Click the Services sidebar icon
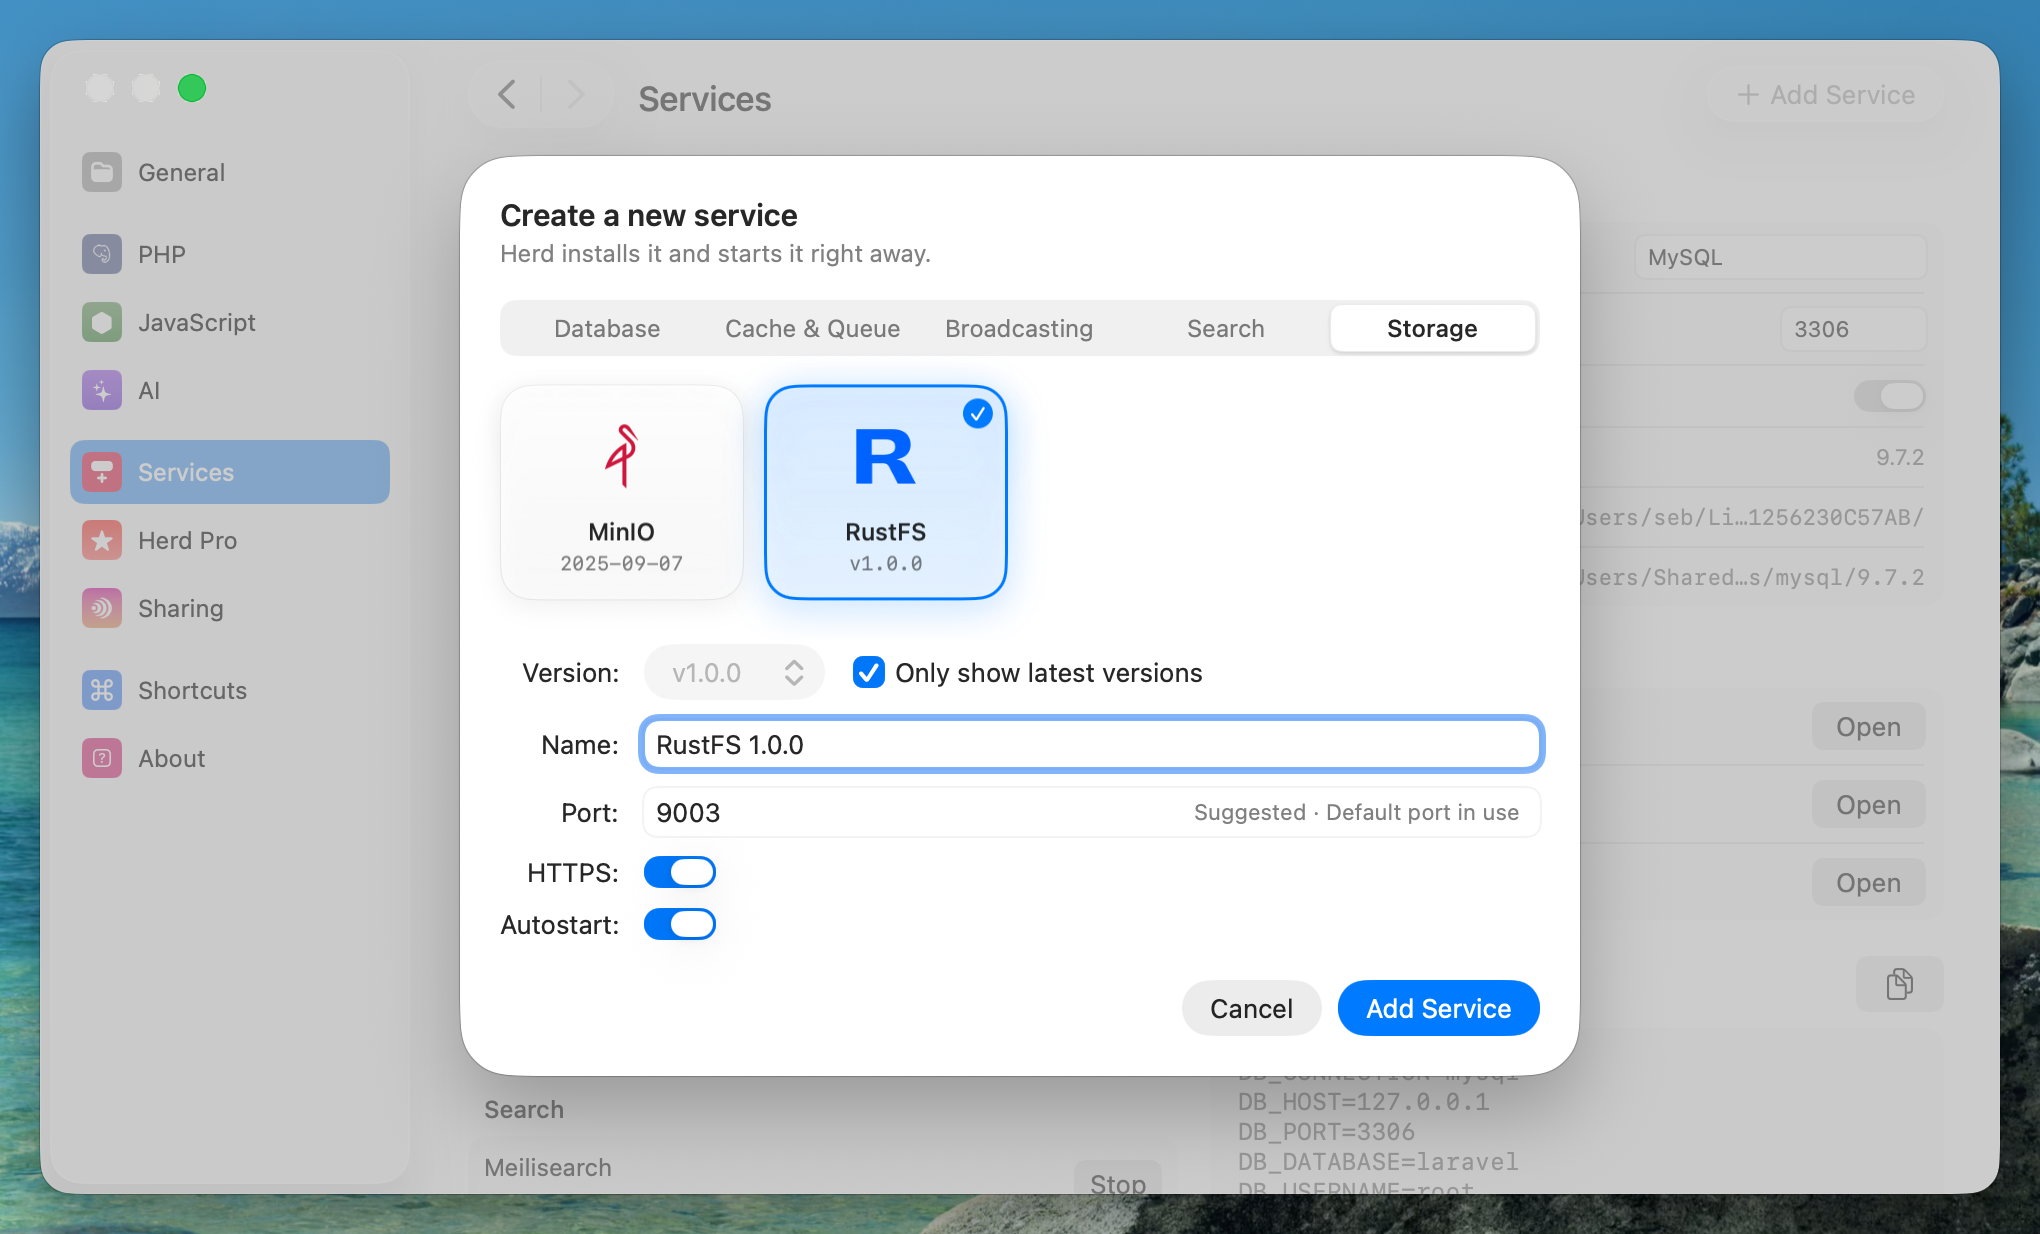The height and width of the screenshot is (1234, 2040). coord(102,472)
